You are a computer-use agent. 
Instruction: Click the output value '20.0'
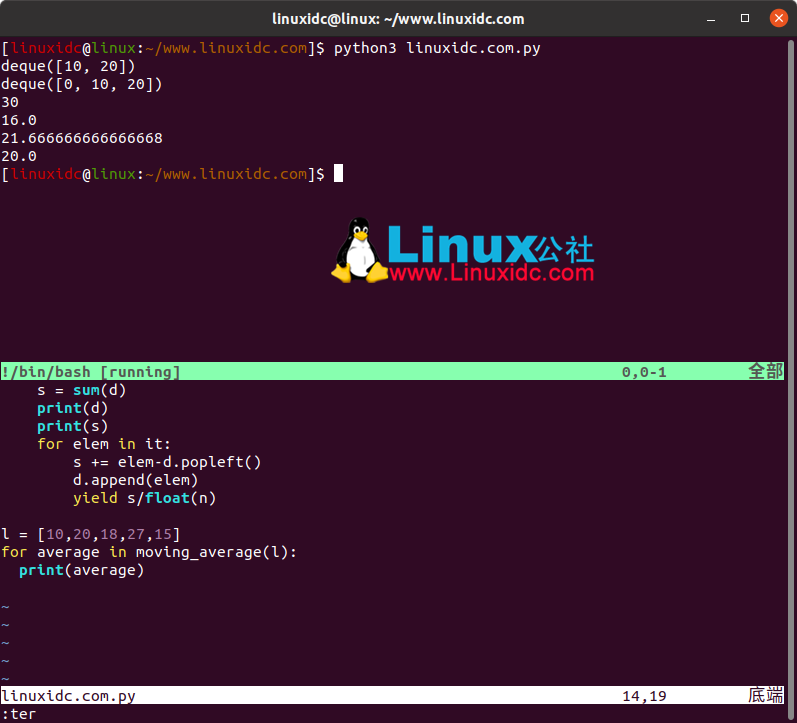point(19,156)
